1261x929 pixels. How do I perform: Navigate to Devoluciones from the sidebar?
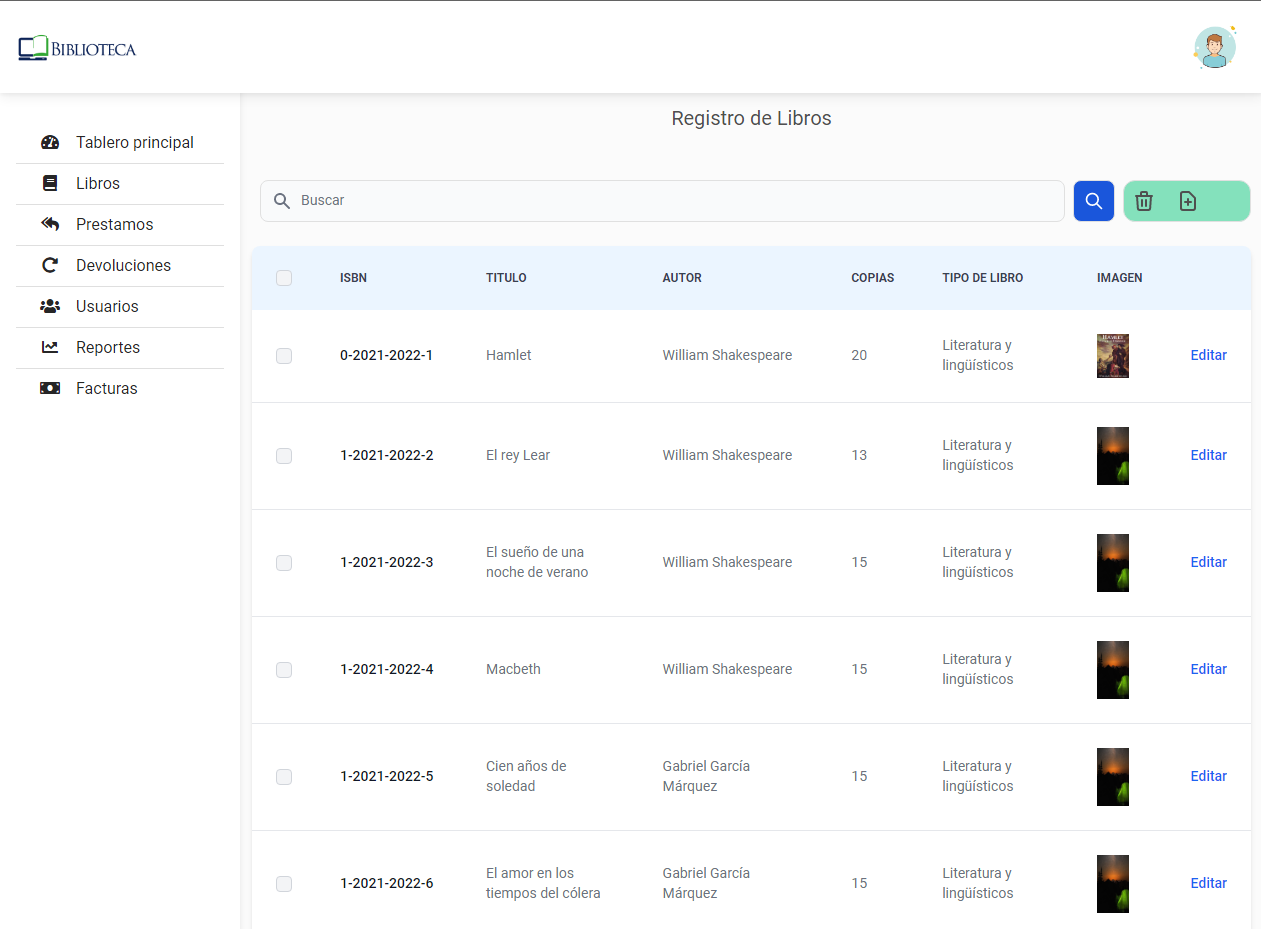point(123,265)
